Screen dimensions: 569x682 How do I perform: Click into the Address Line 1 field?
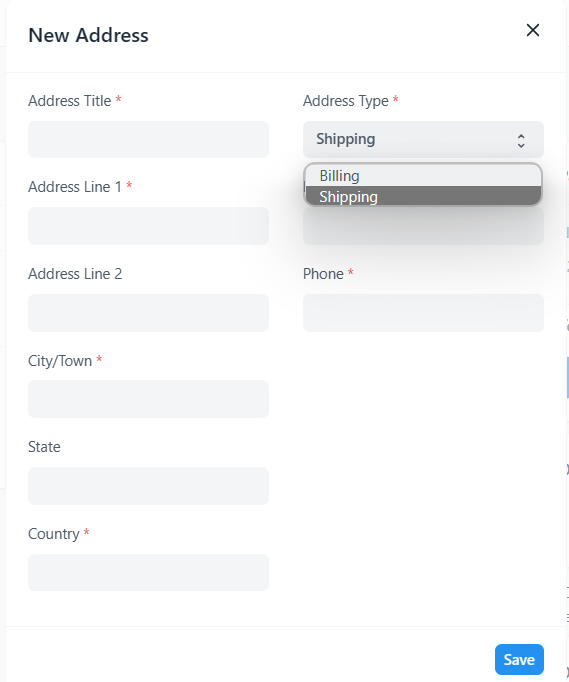148,226
